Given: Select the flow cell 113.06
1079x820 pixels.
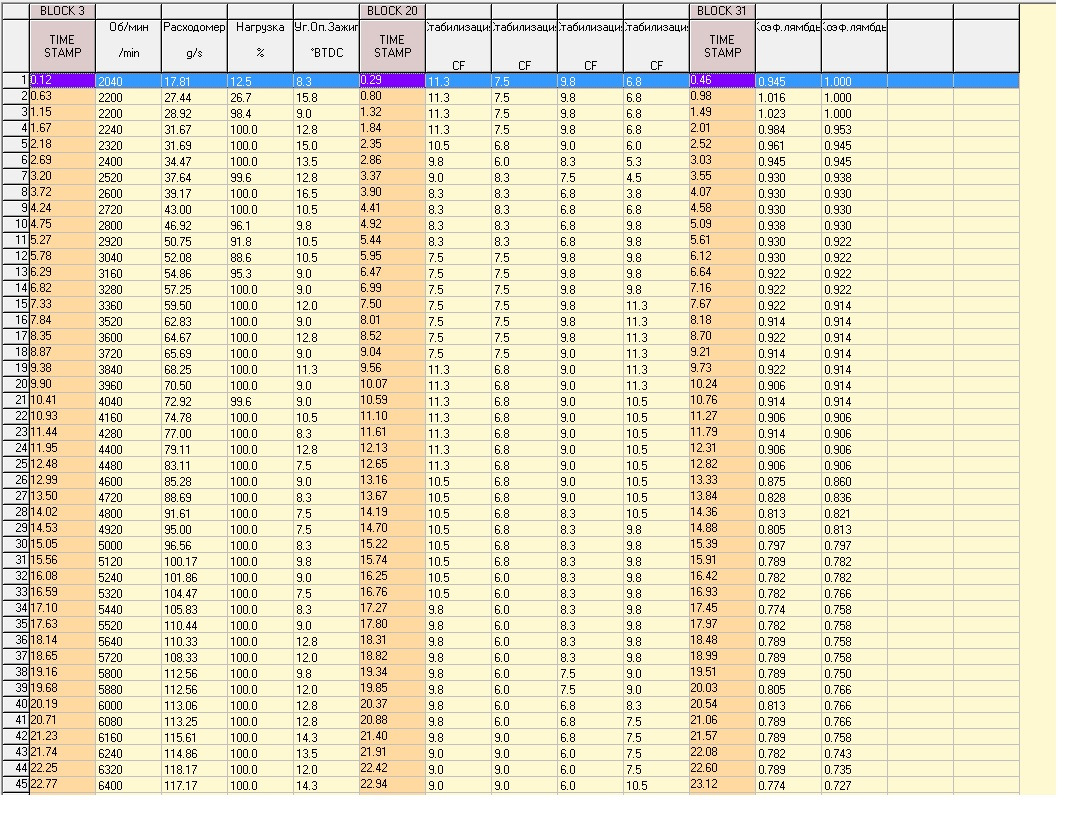Looking at the screenshot, I should [194, 706].
